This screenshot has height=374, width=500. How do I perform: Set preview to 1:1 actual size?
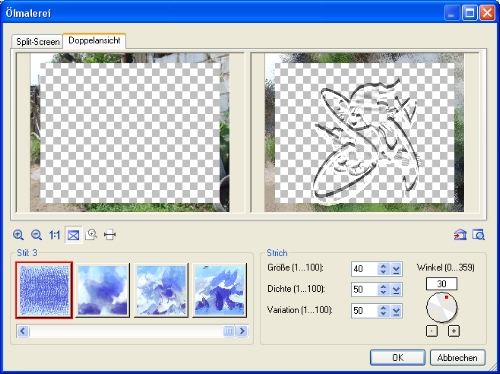pyautogui.click(x=55, y=235)
